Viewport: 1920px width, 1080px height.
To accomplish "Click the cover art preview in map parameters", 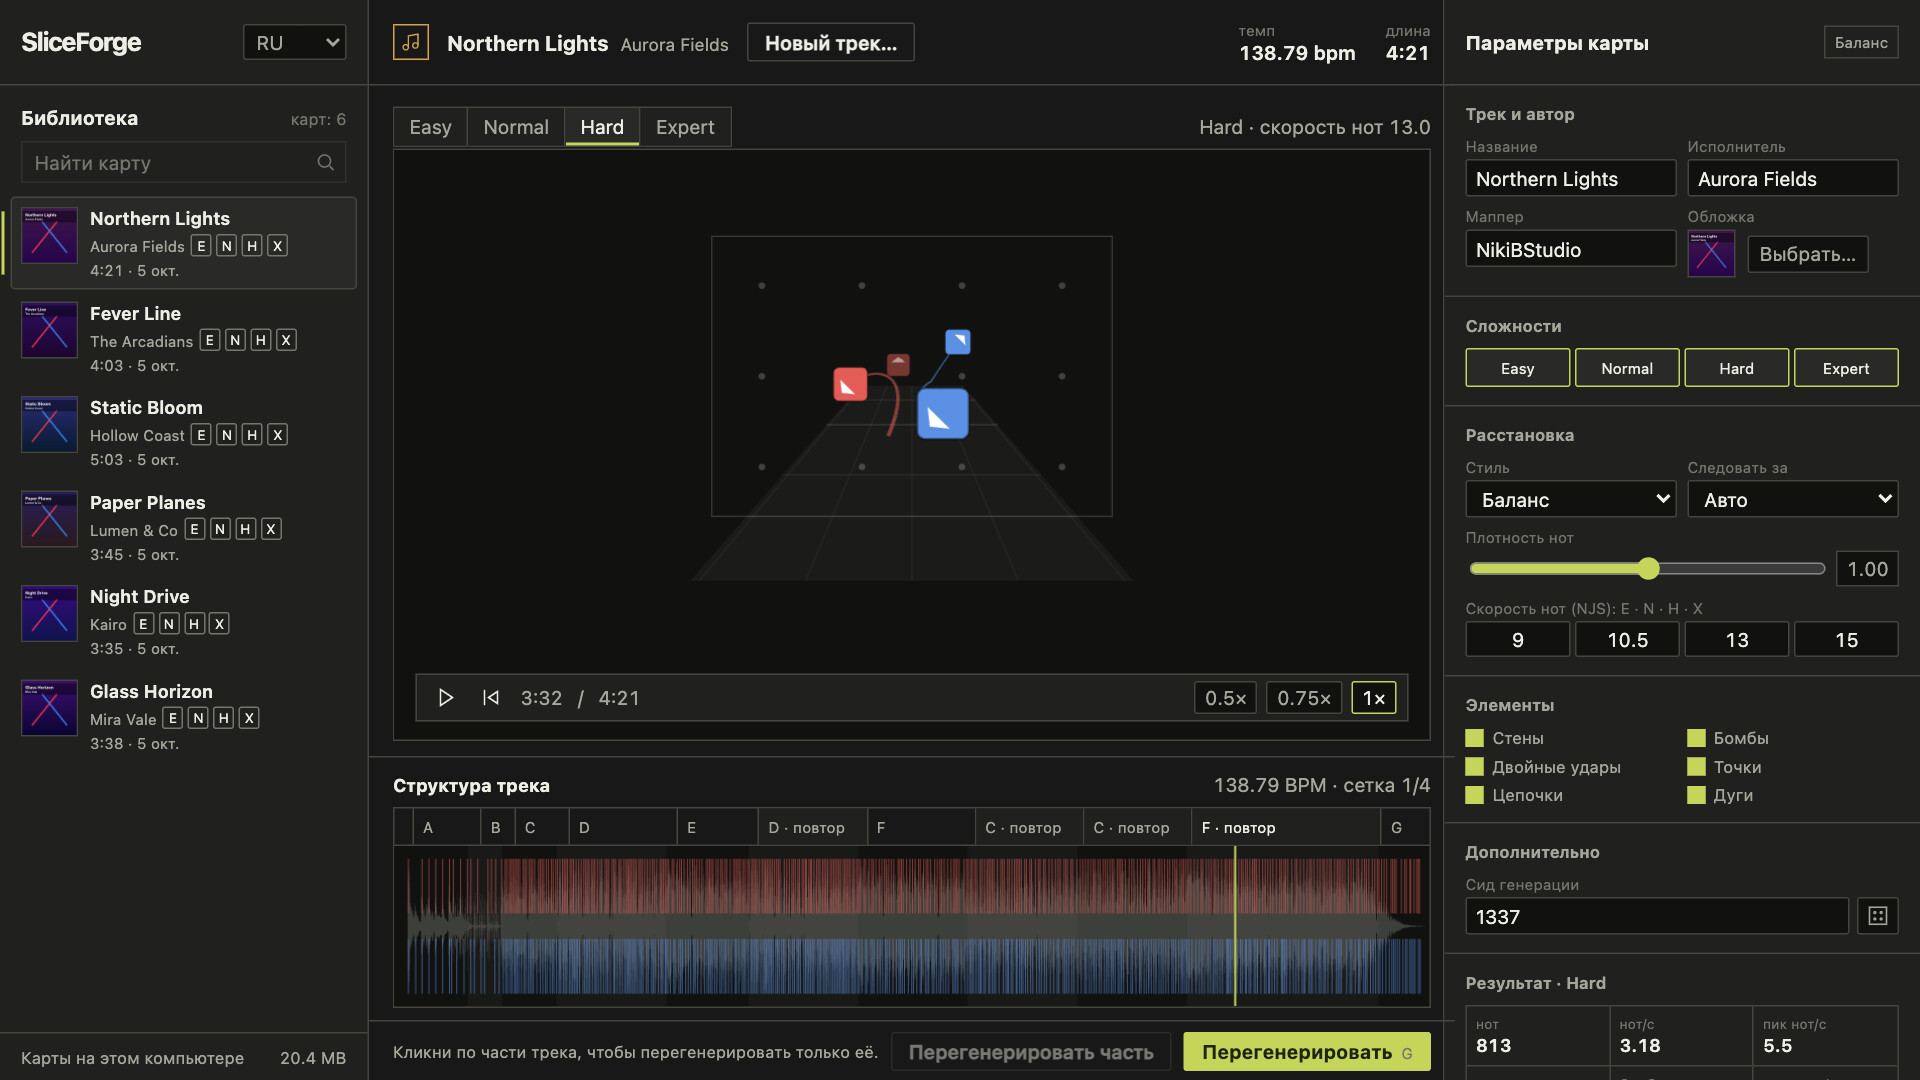I will [x=1711, y=253].
